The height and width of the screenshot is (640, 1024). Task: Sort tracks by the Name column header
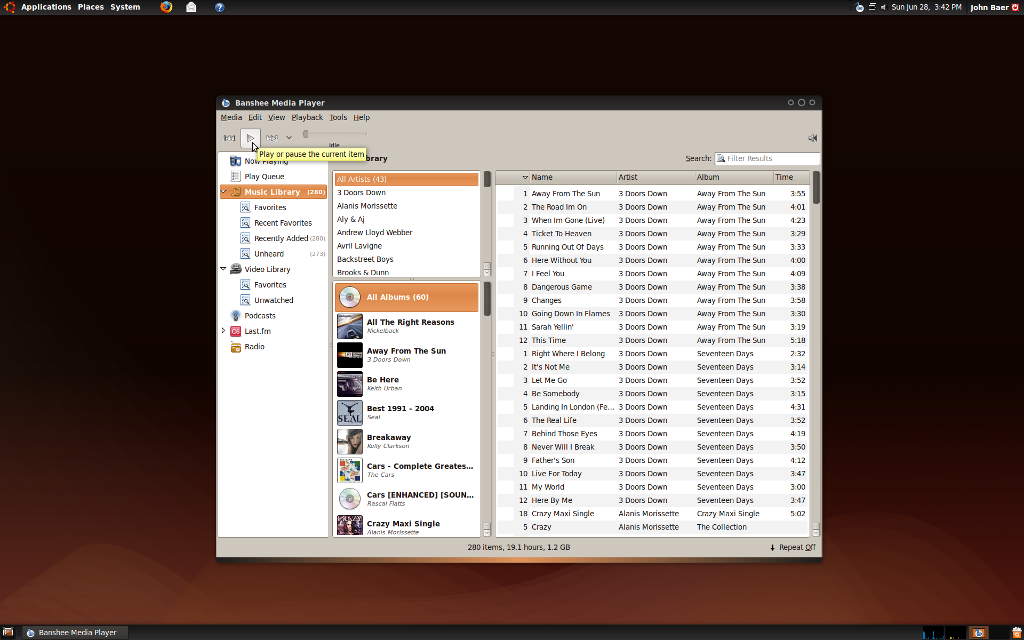pos(573,178)
